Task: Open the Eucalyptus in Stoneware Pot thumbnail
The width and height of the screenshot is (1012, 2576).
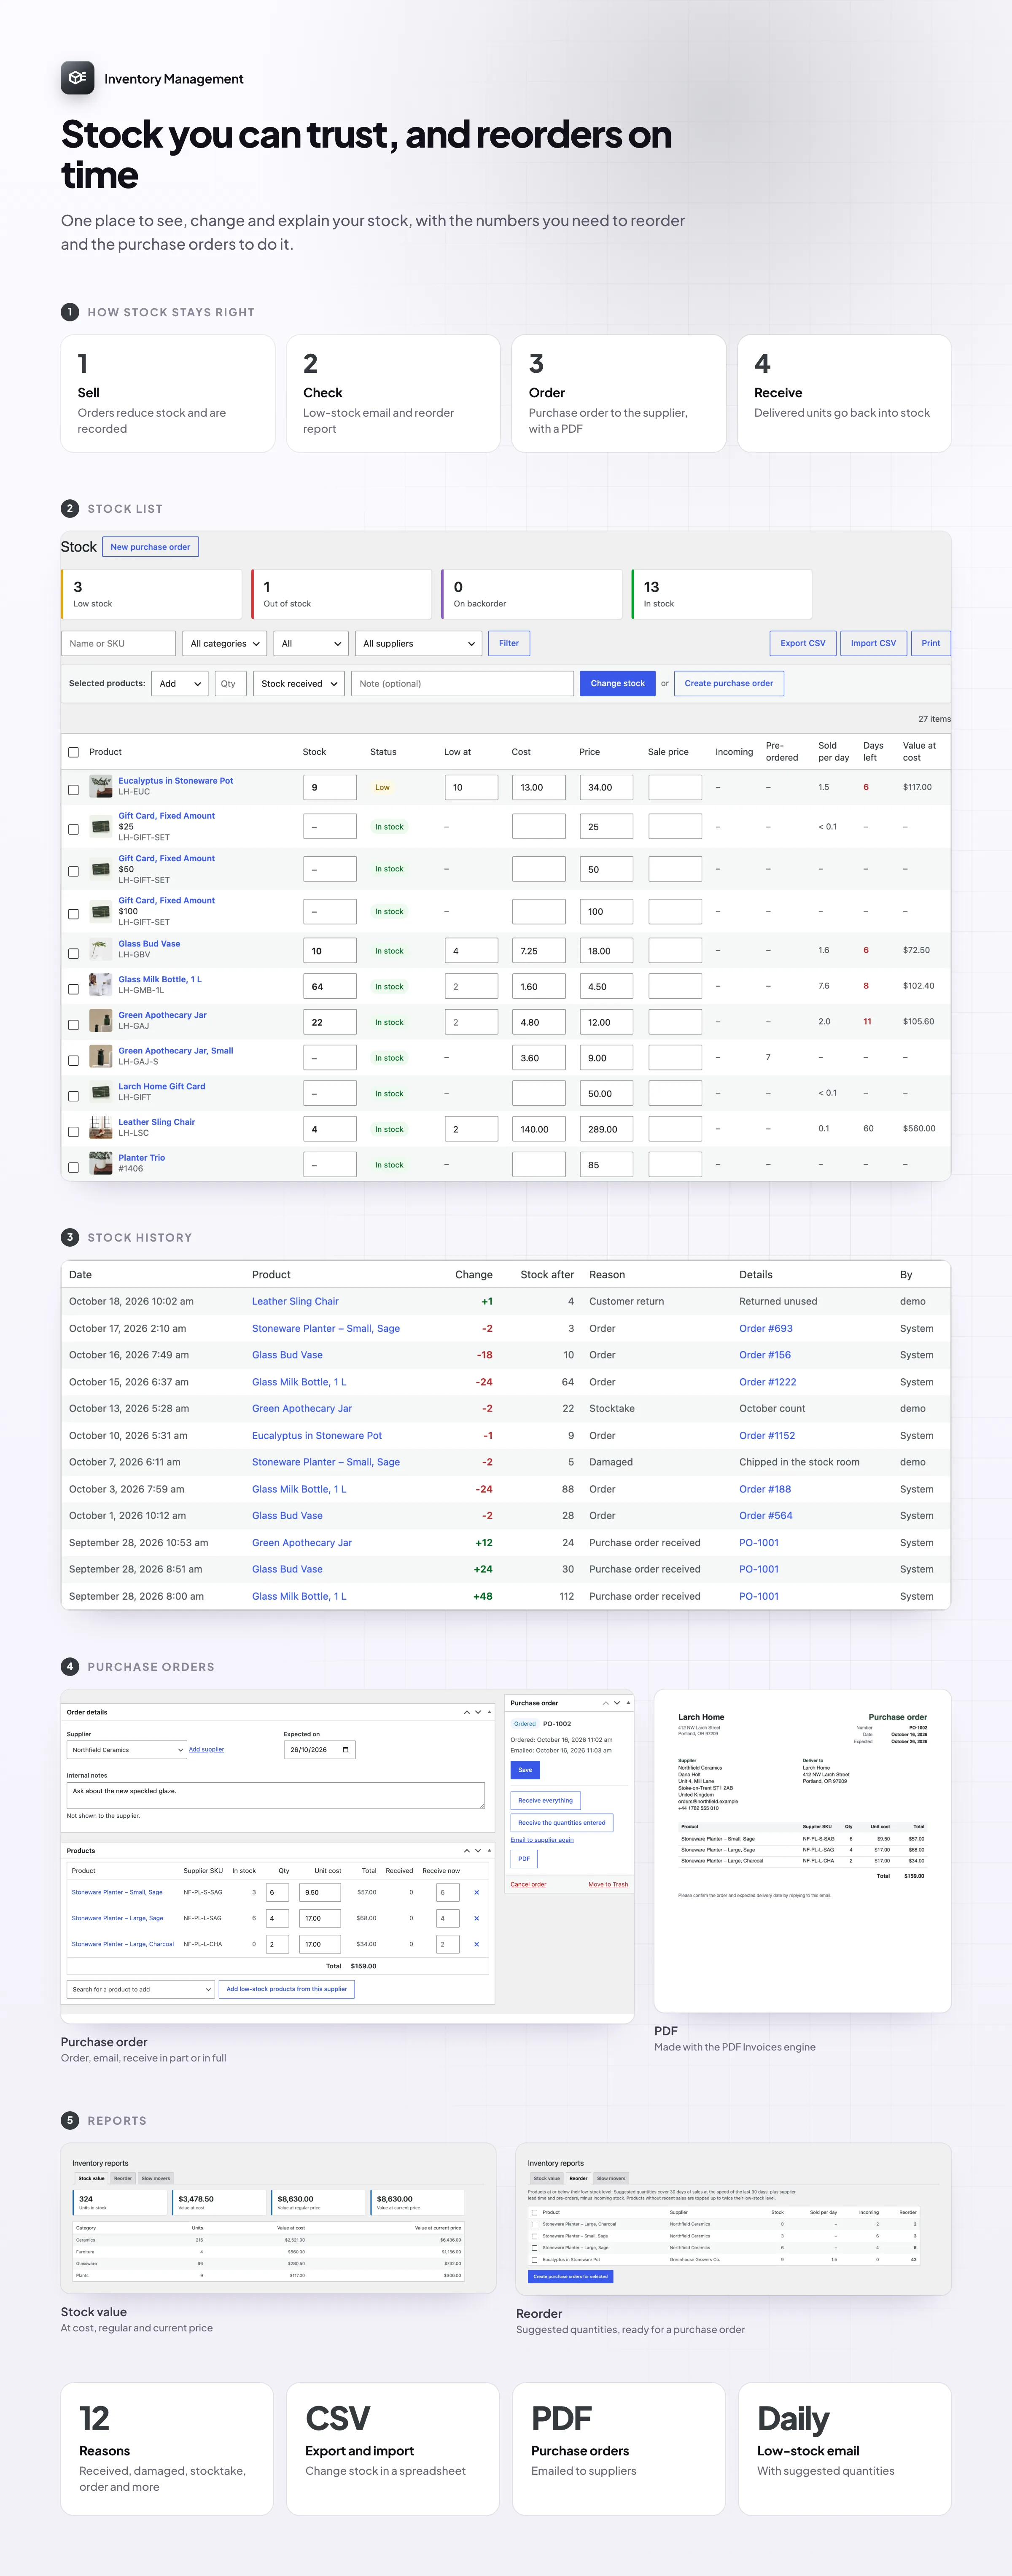Action: pyautogui.click(x=101, y=786)
